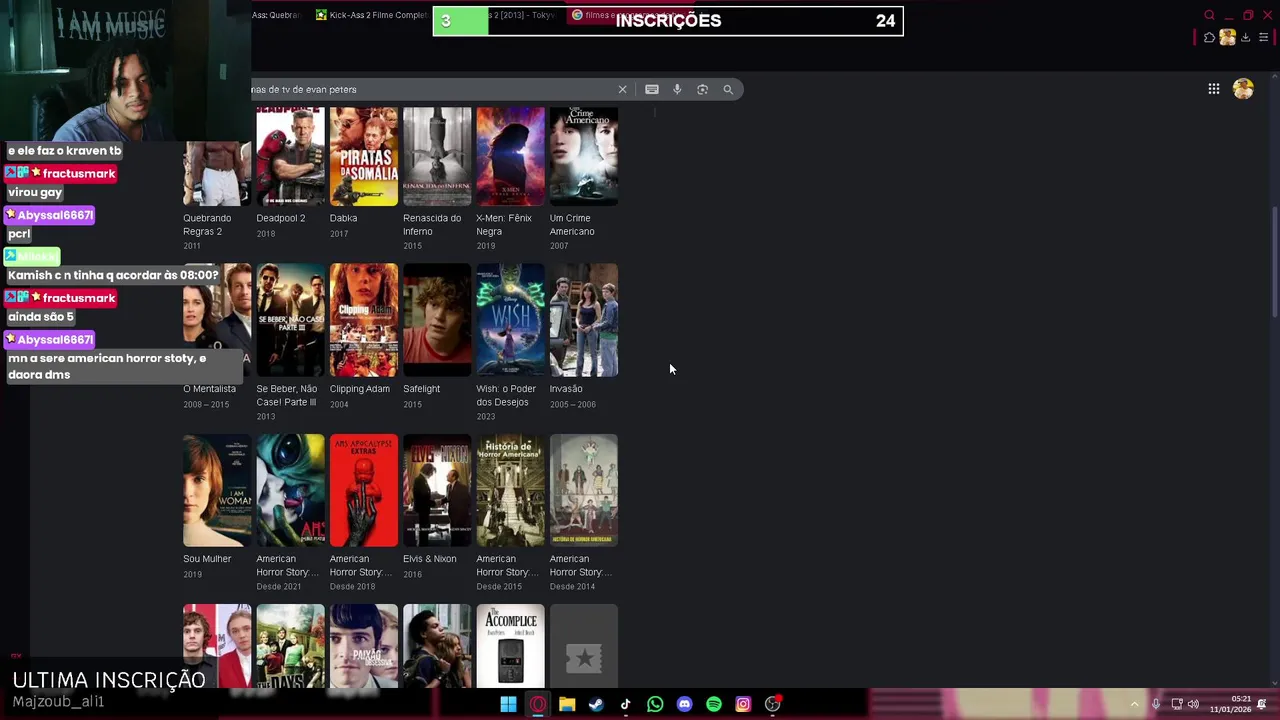Viewport: 1280px width, 720px height.
Task: Click the O Mentalista title link
Action: coord(209,389)
